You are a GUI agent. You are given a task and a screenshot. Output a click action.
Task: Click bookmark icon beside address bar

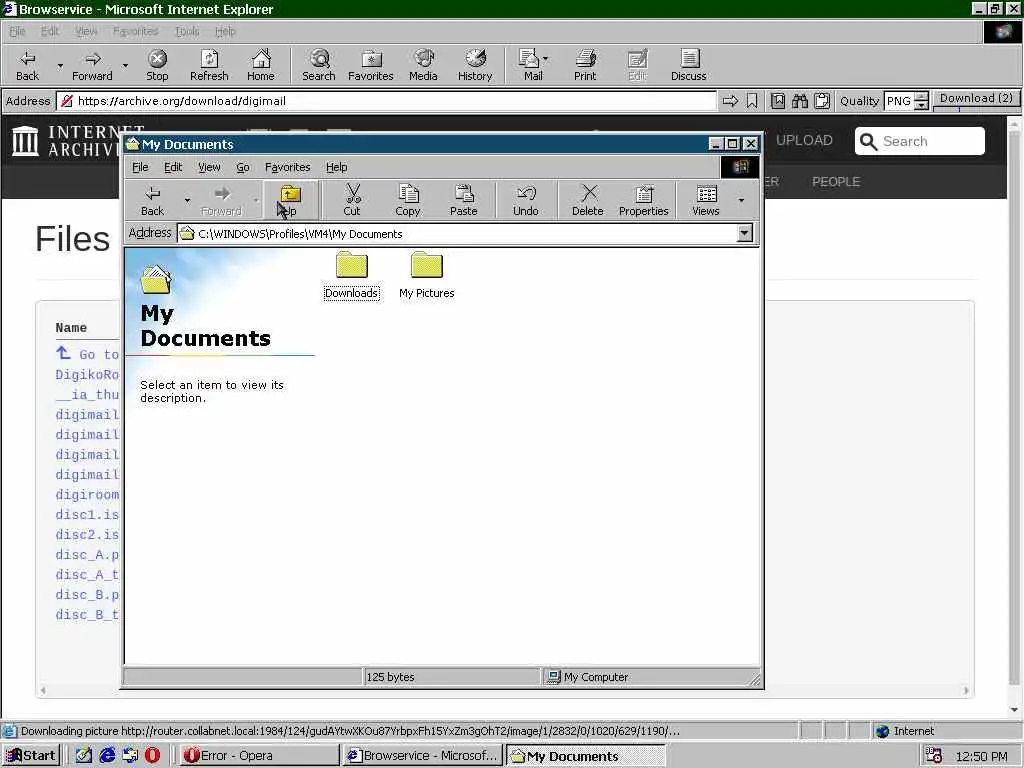tap(752, 101)
